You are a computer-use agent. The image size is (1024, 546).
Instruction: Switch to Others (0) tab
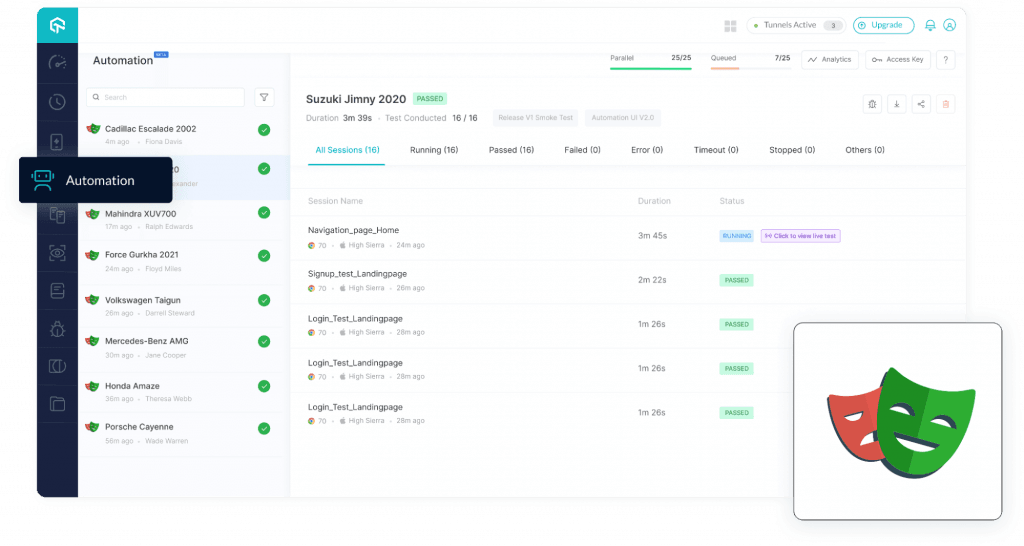tap(865, 150)
